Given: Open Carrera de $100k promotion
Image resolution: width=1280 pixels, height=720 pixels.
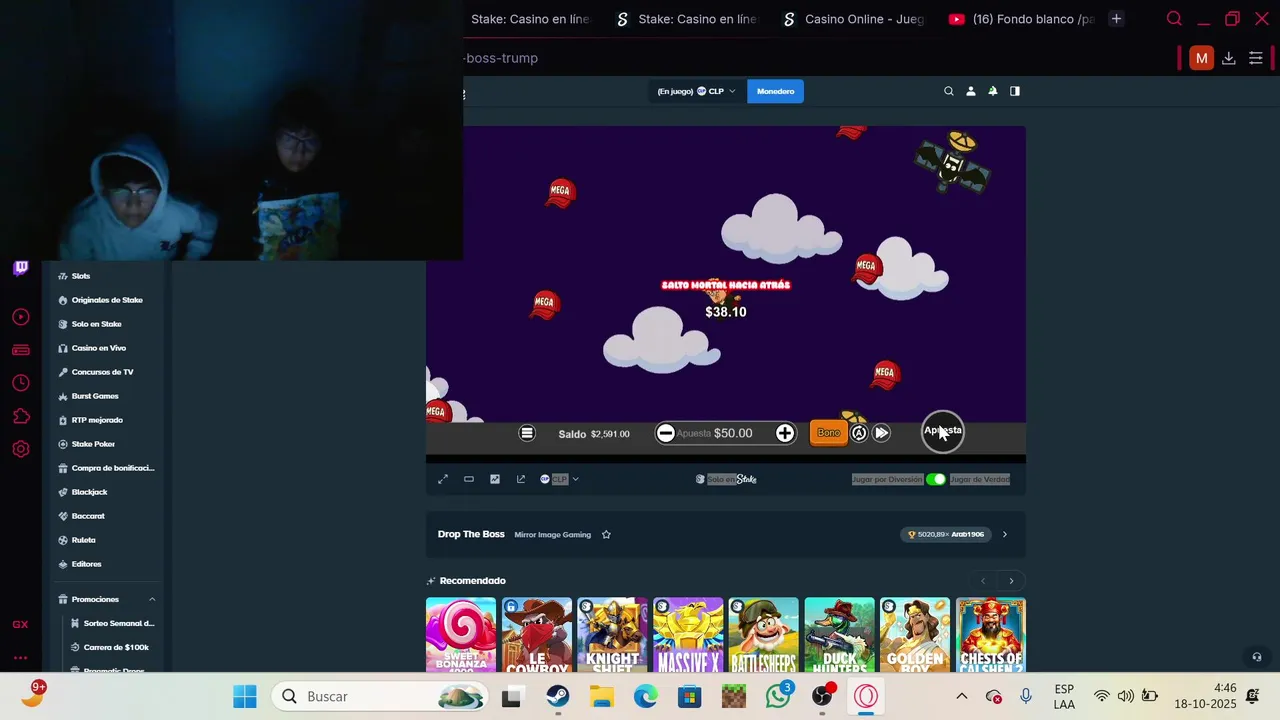Looking at the screenshot, I should 115,647.
